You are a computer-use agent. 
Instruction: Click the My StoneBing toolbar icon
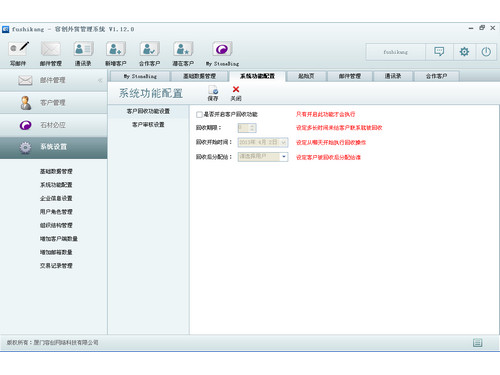pyautogui.click(x=222, y=53)
